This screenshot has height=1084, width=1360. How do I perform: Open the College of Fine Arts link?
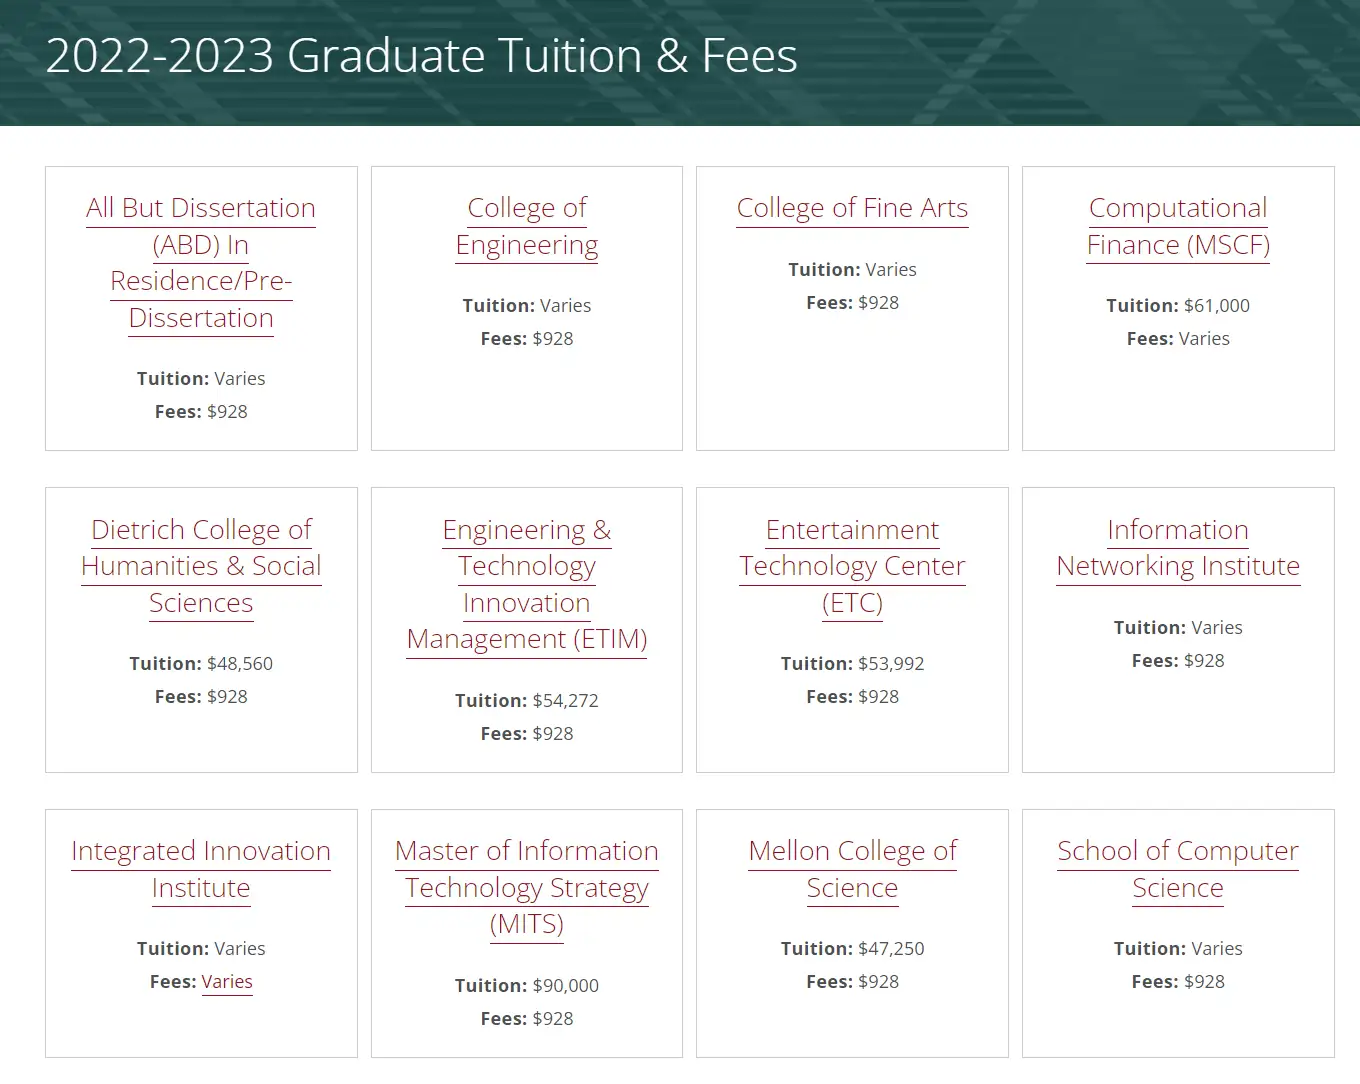point(852,208)
